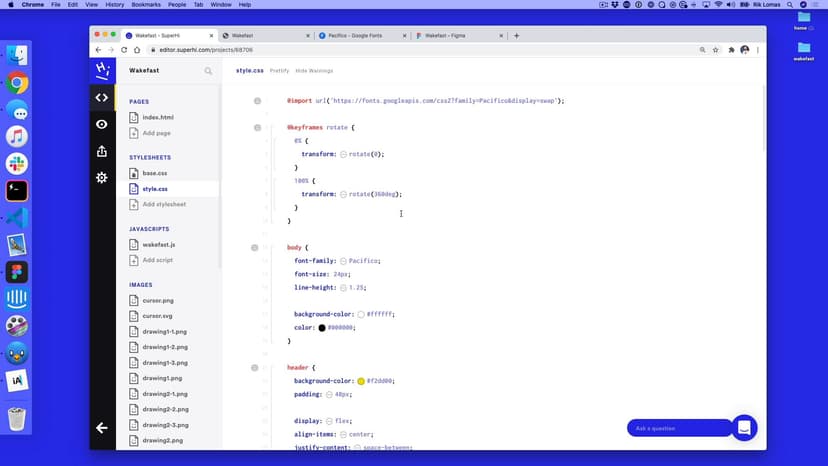Collapse the header rule block
828x466 pixels.
click(x=257, y=368)
